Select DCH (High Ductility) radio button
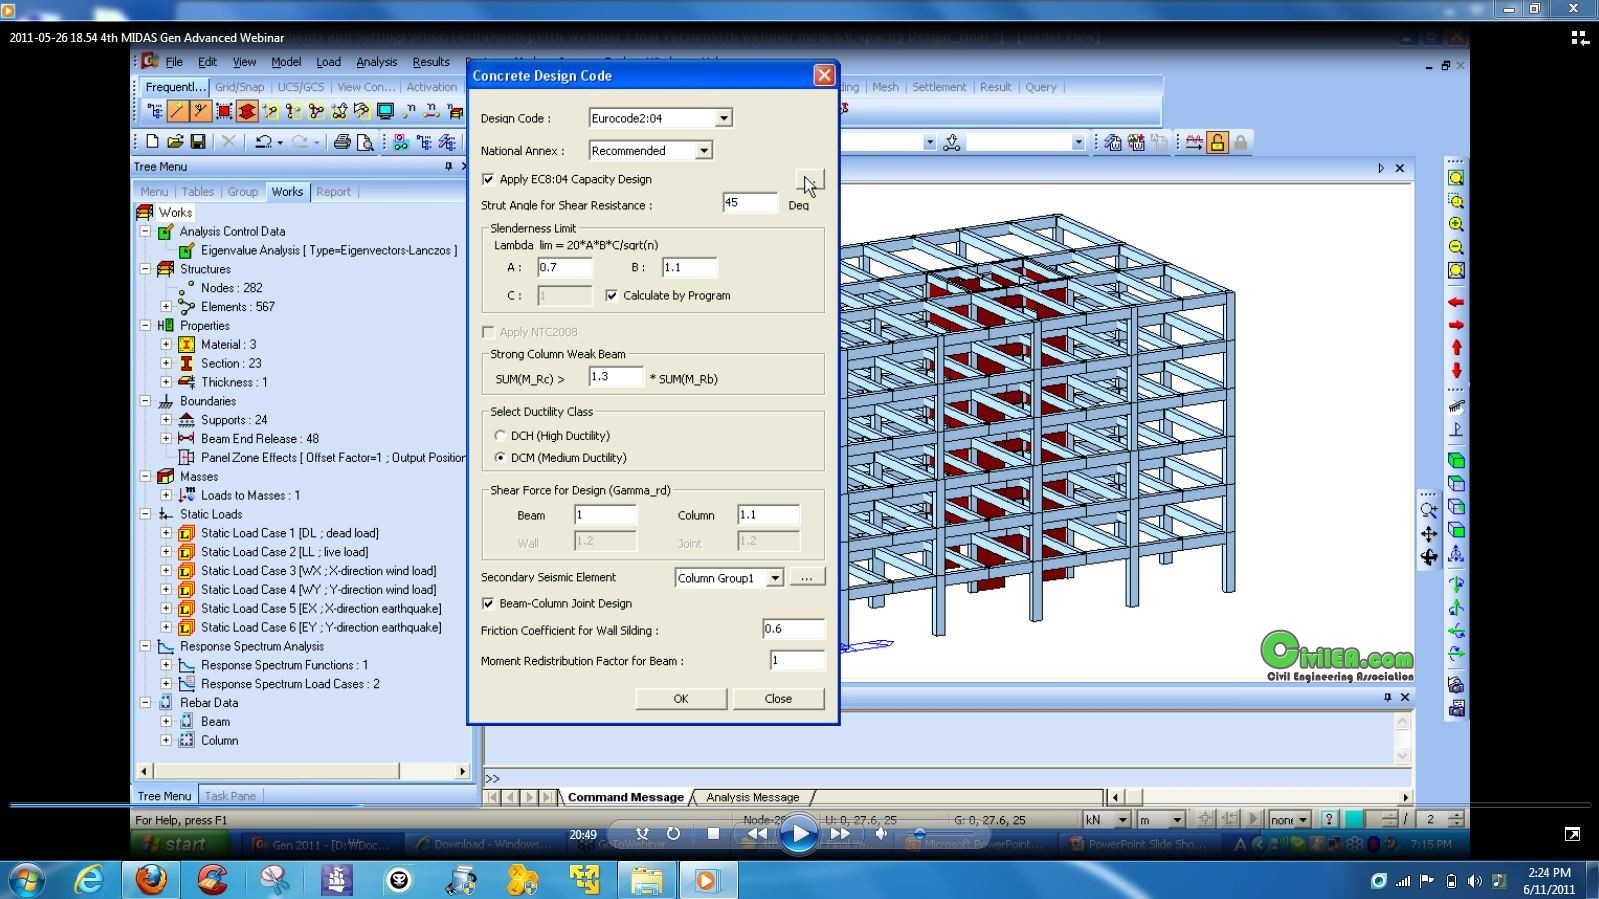The image size is (1599, 899). [500, 435]
